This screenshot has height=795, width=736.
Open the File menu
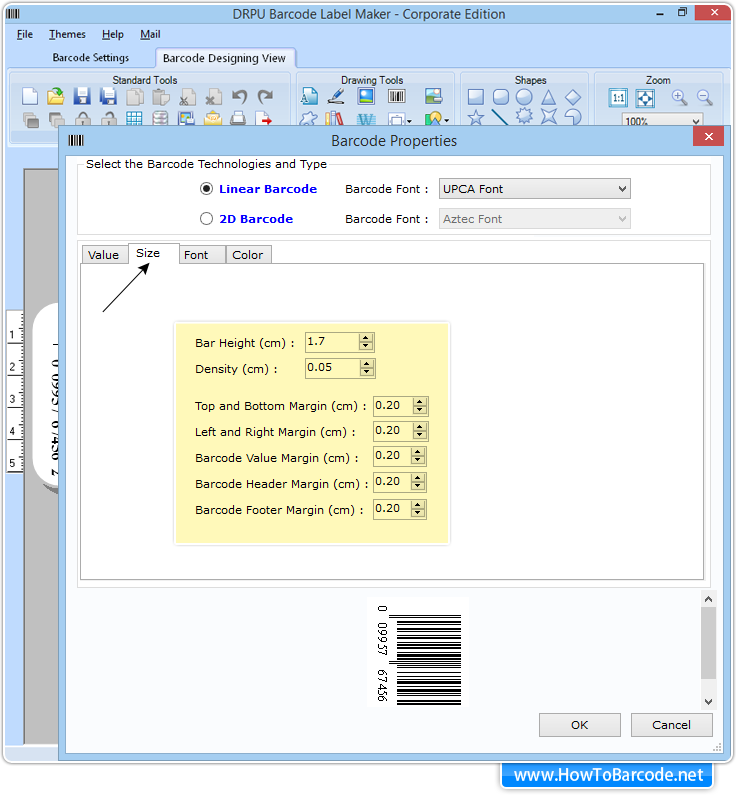24,34
